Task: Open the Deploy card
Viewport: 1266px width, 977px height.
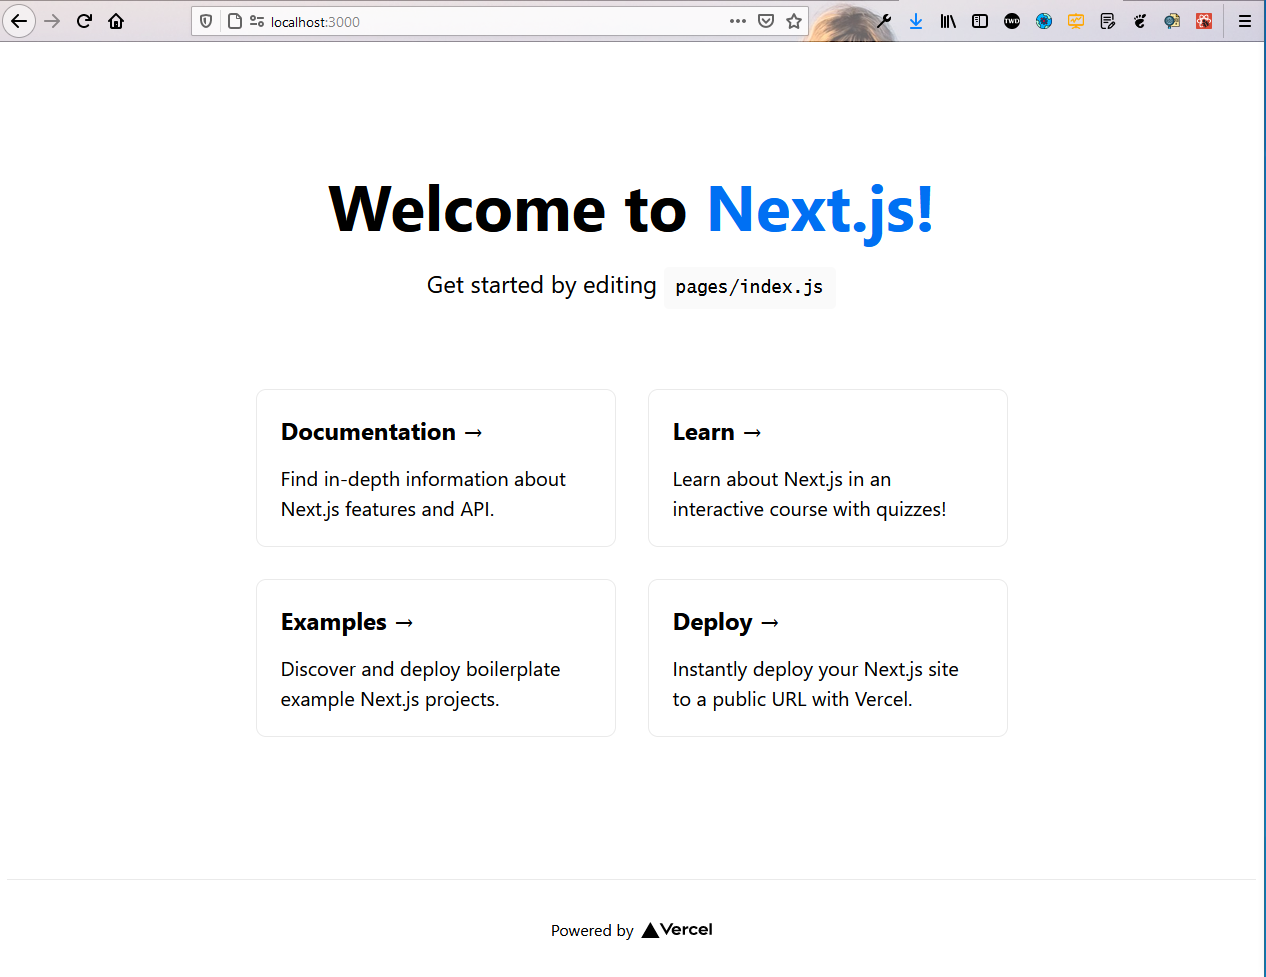Action: pyautogui.click(x=828, y=658)
